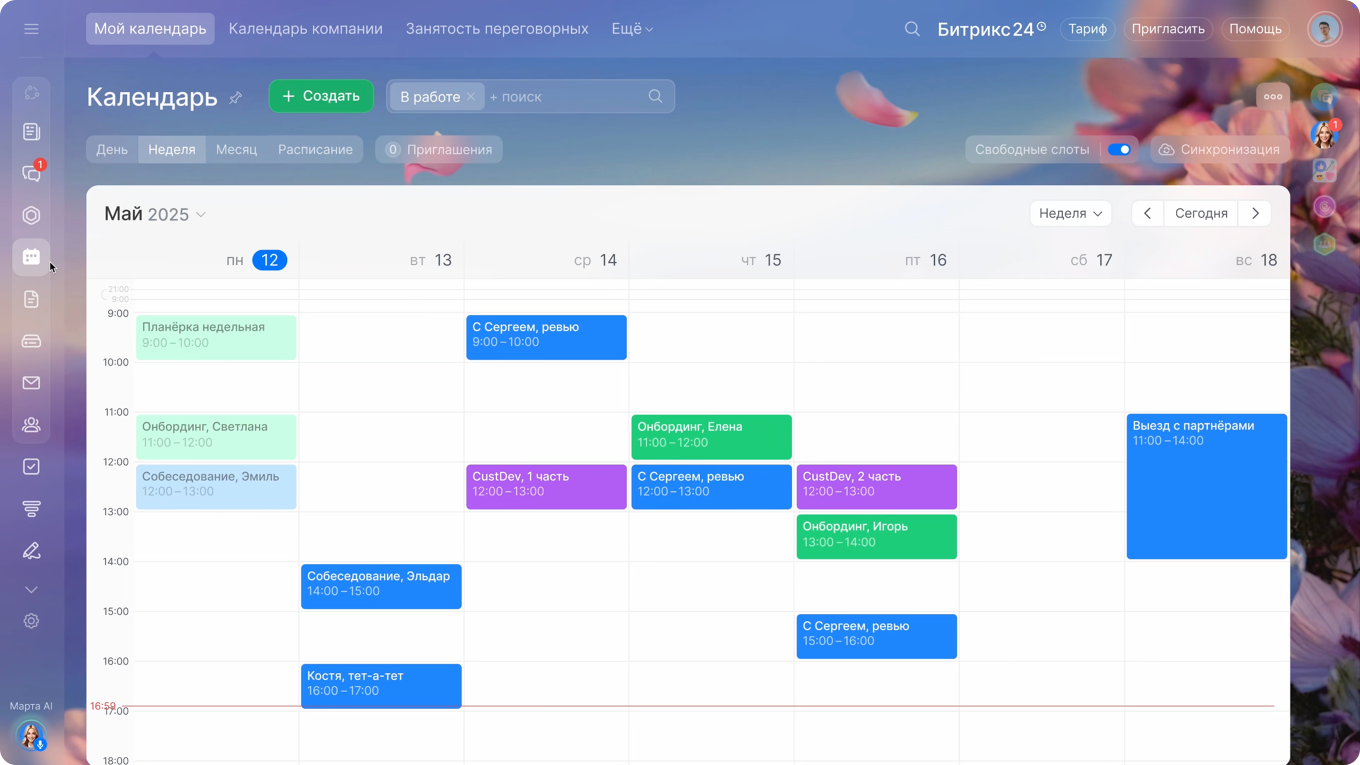Click the search magnifier in top bar
Image resolution: width=1360 pixels, height=765 pixels.
click(912, 29)
